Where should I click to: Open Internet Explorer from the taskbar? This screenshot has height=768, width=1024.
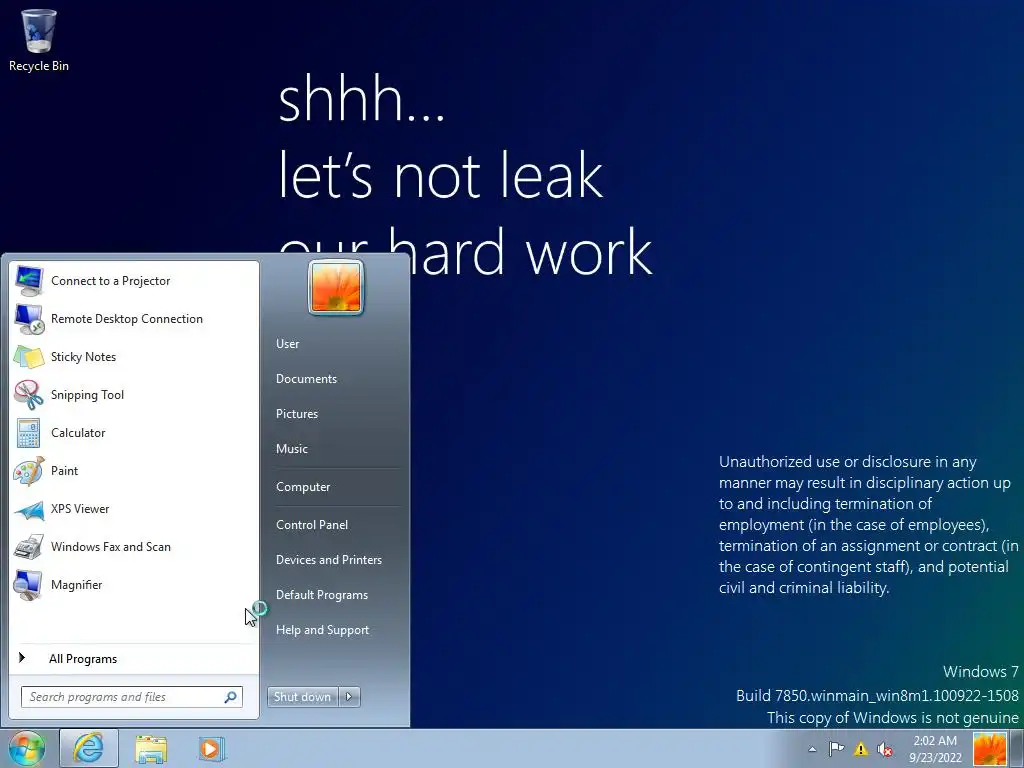click(89, 748)
